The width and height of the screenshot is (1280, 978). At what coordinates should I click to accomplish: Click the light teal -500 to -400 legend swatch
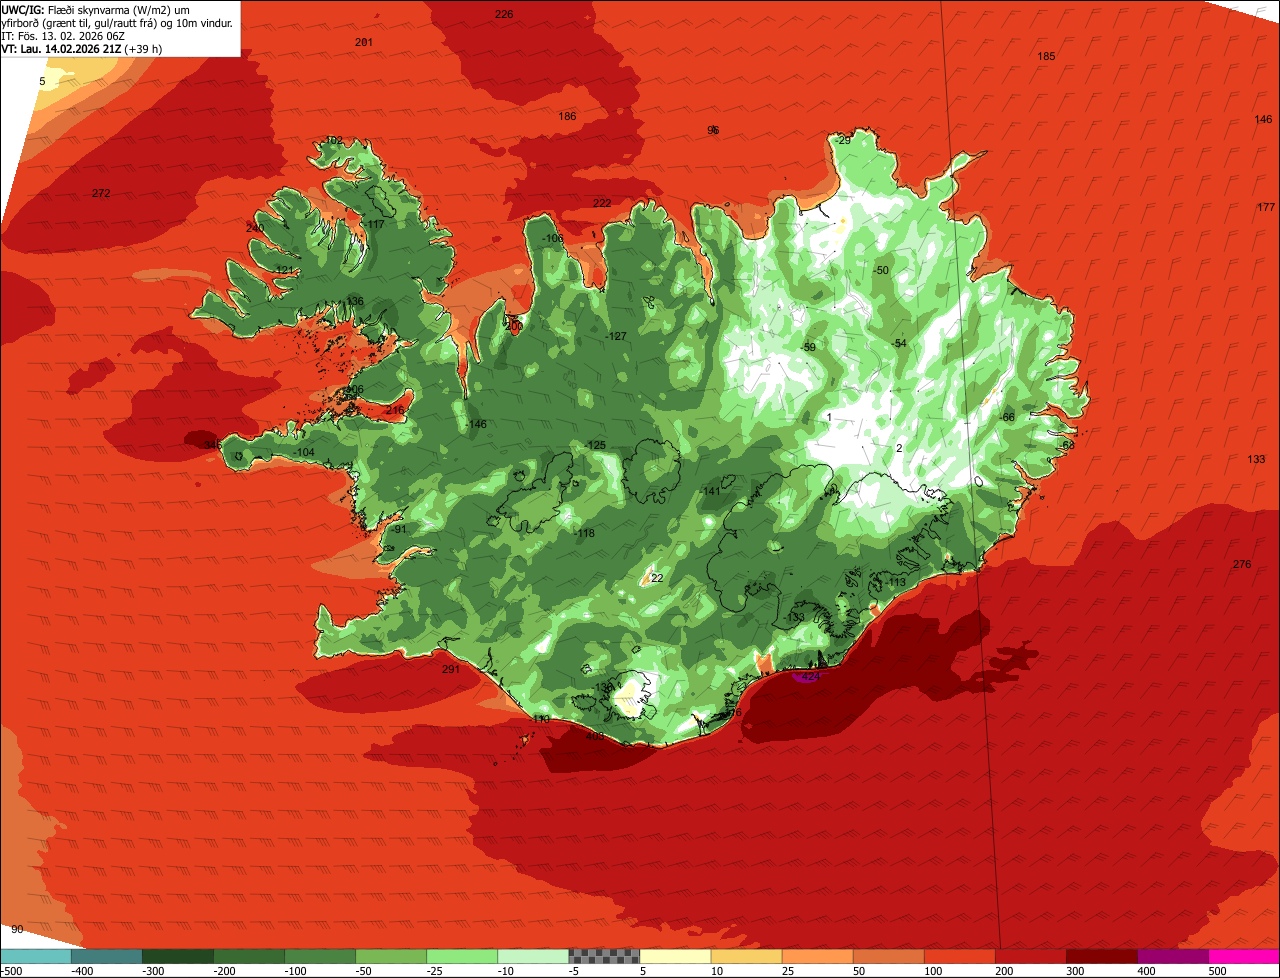pyautogui.click(x=35, y=956)
